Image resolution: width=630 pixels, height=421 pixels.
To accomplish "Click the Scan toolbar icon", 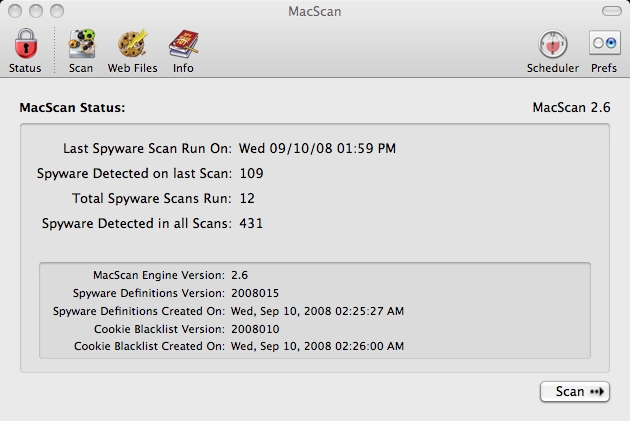I will (x=81, y=44).
